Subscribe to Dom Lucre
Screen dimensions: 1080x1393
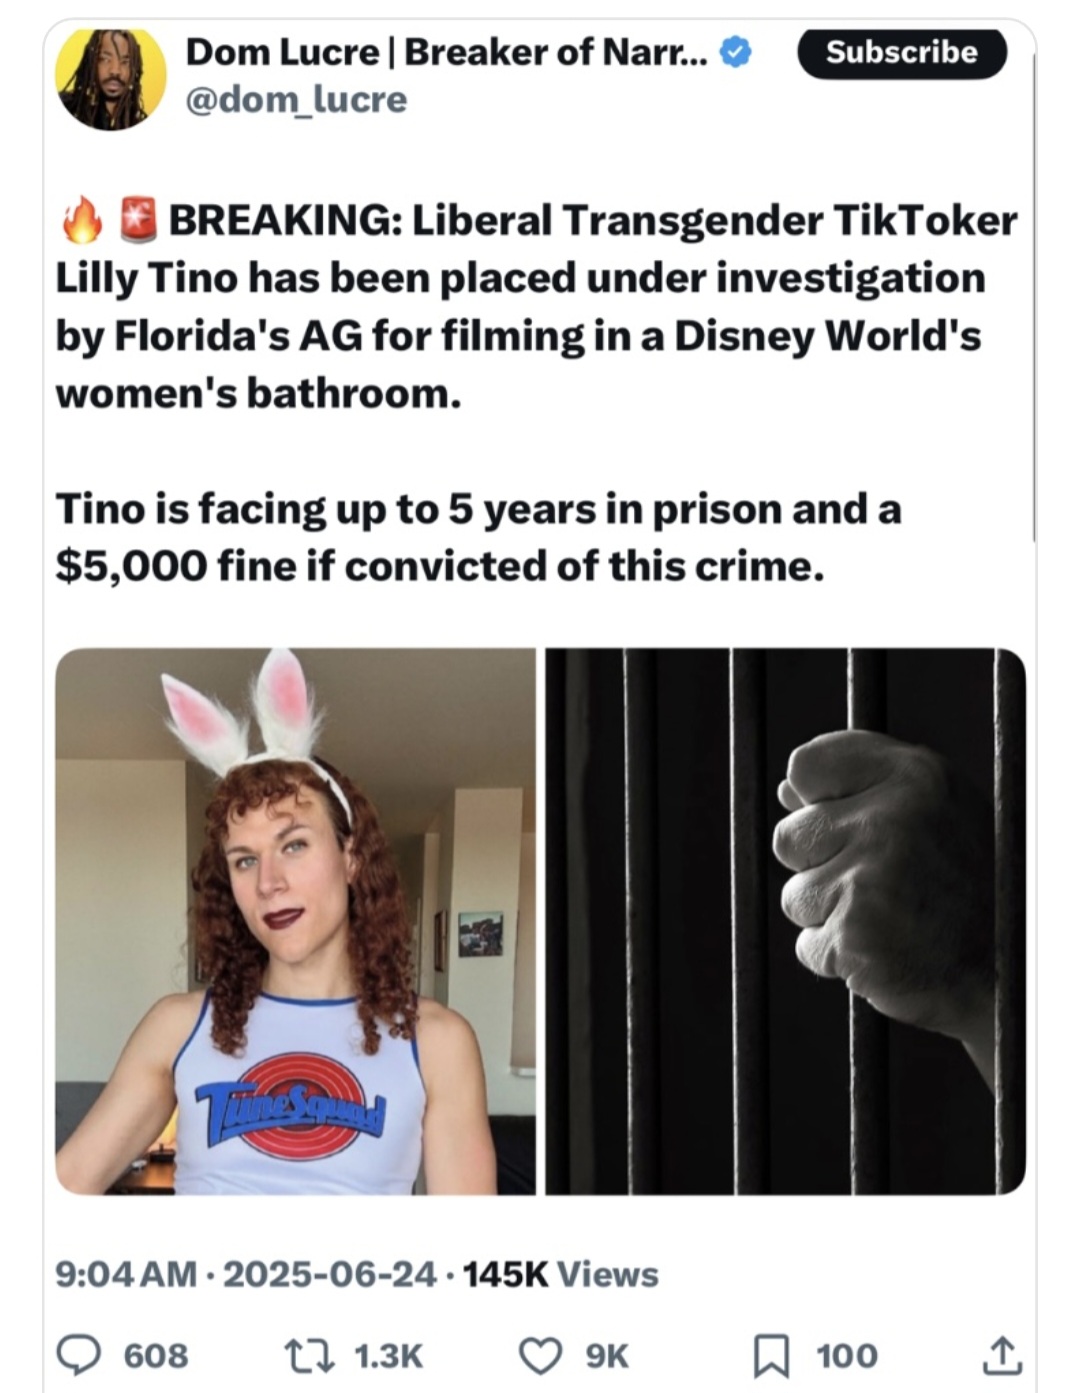click(902, 52)
